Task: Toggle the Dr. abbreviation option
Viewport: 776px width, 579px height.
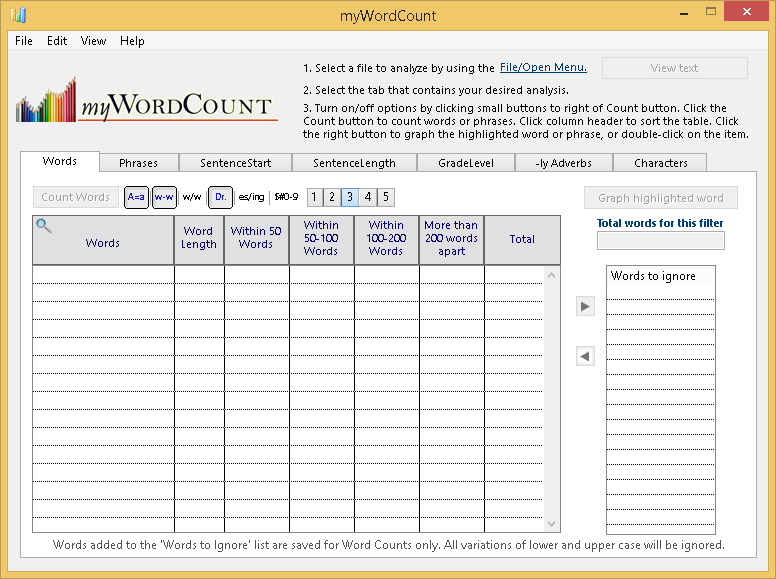Action: pyautogui.click(x=220, y=197)
